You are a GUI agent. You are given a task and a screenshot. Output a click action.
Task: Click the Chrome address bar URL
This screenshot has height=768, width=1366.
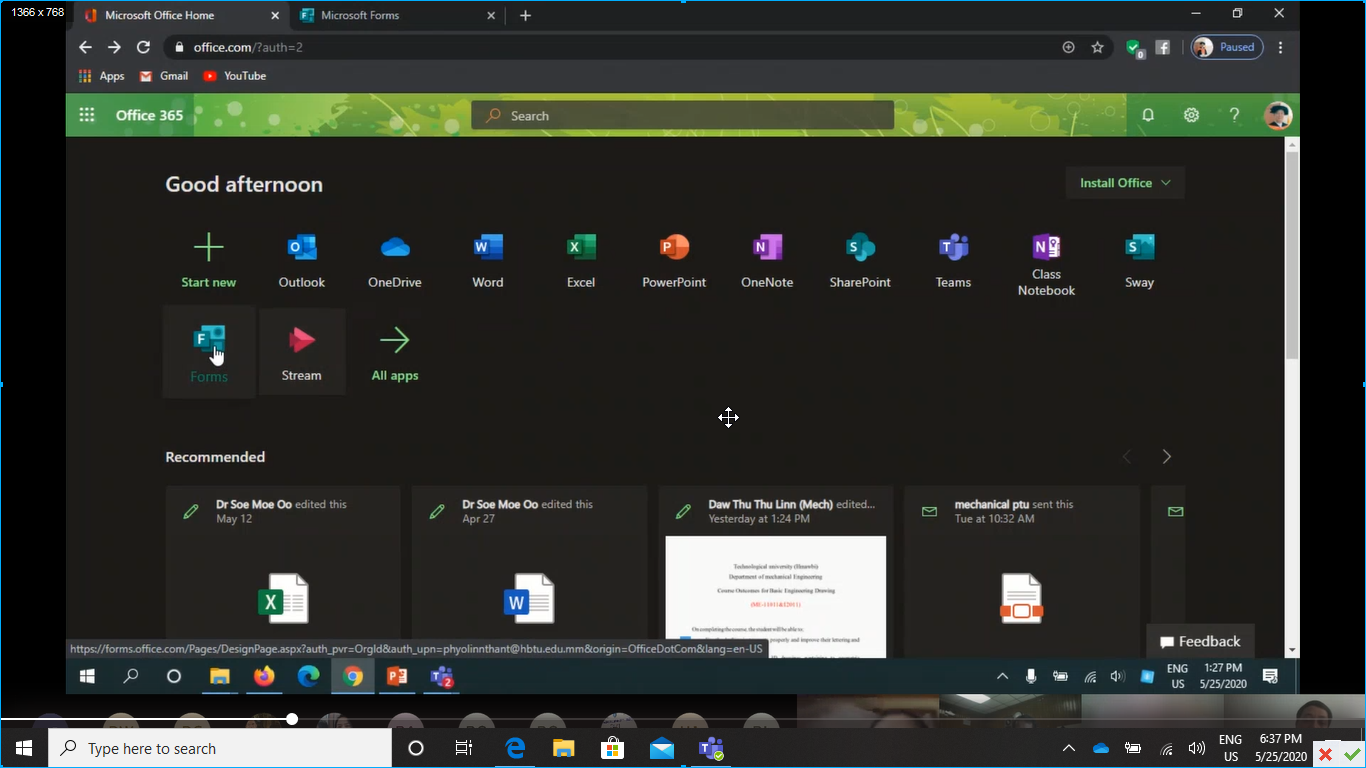248,47
